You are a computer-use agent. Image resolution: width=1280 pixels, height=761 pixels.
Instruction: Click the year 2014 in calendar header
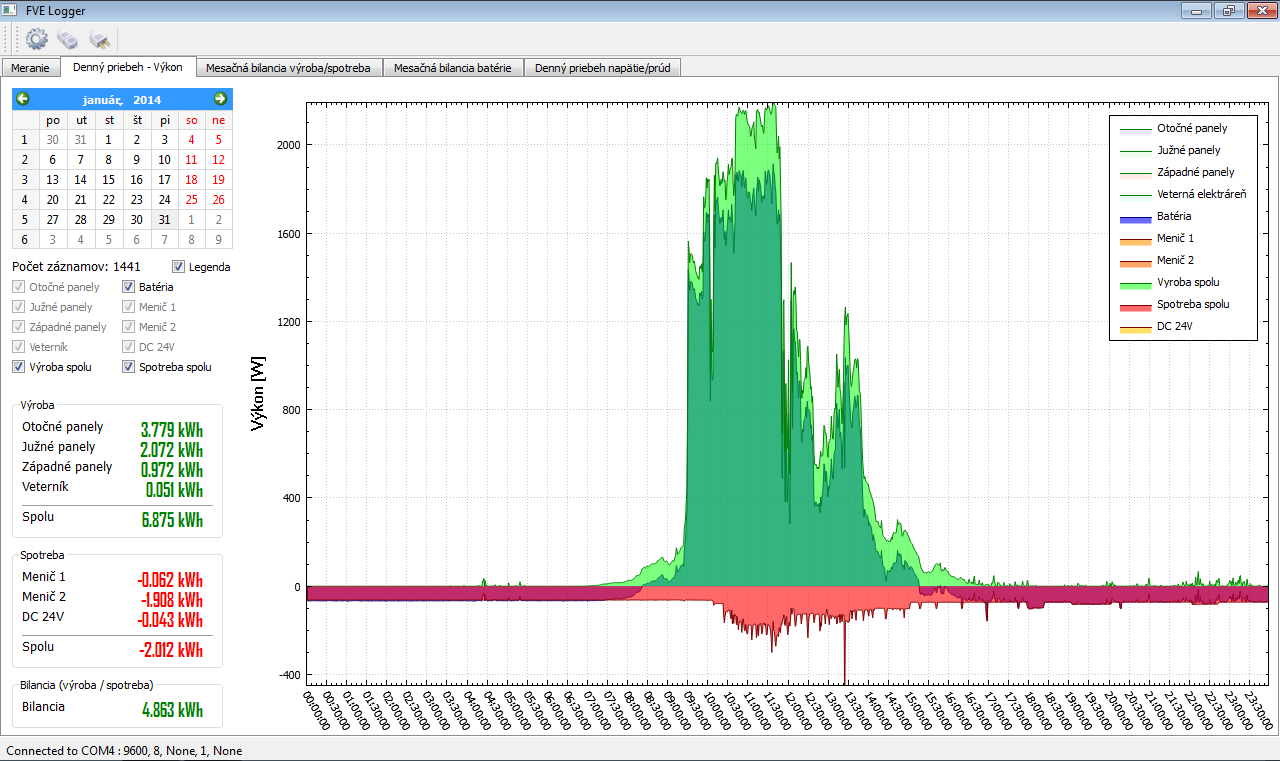147,100
